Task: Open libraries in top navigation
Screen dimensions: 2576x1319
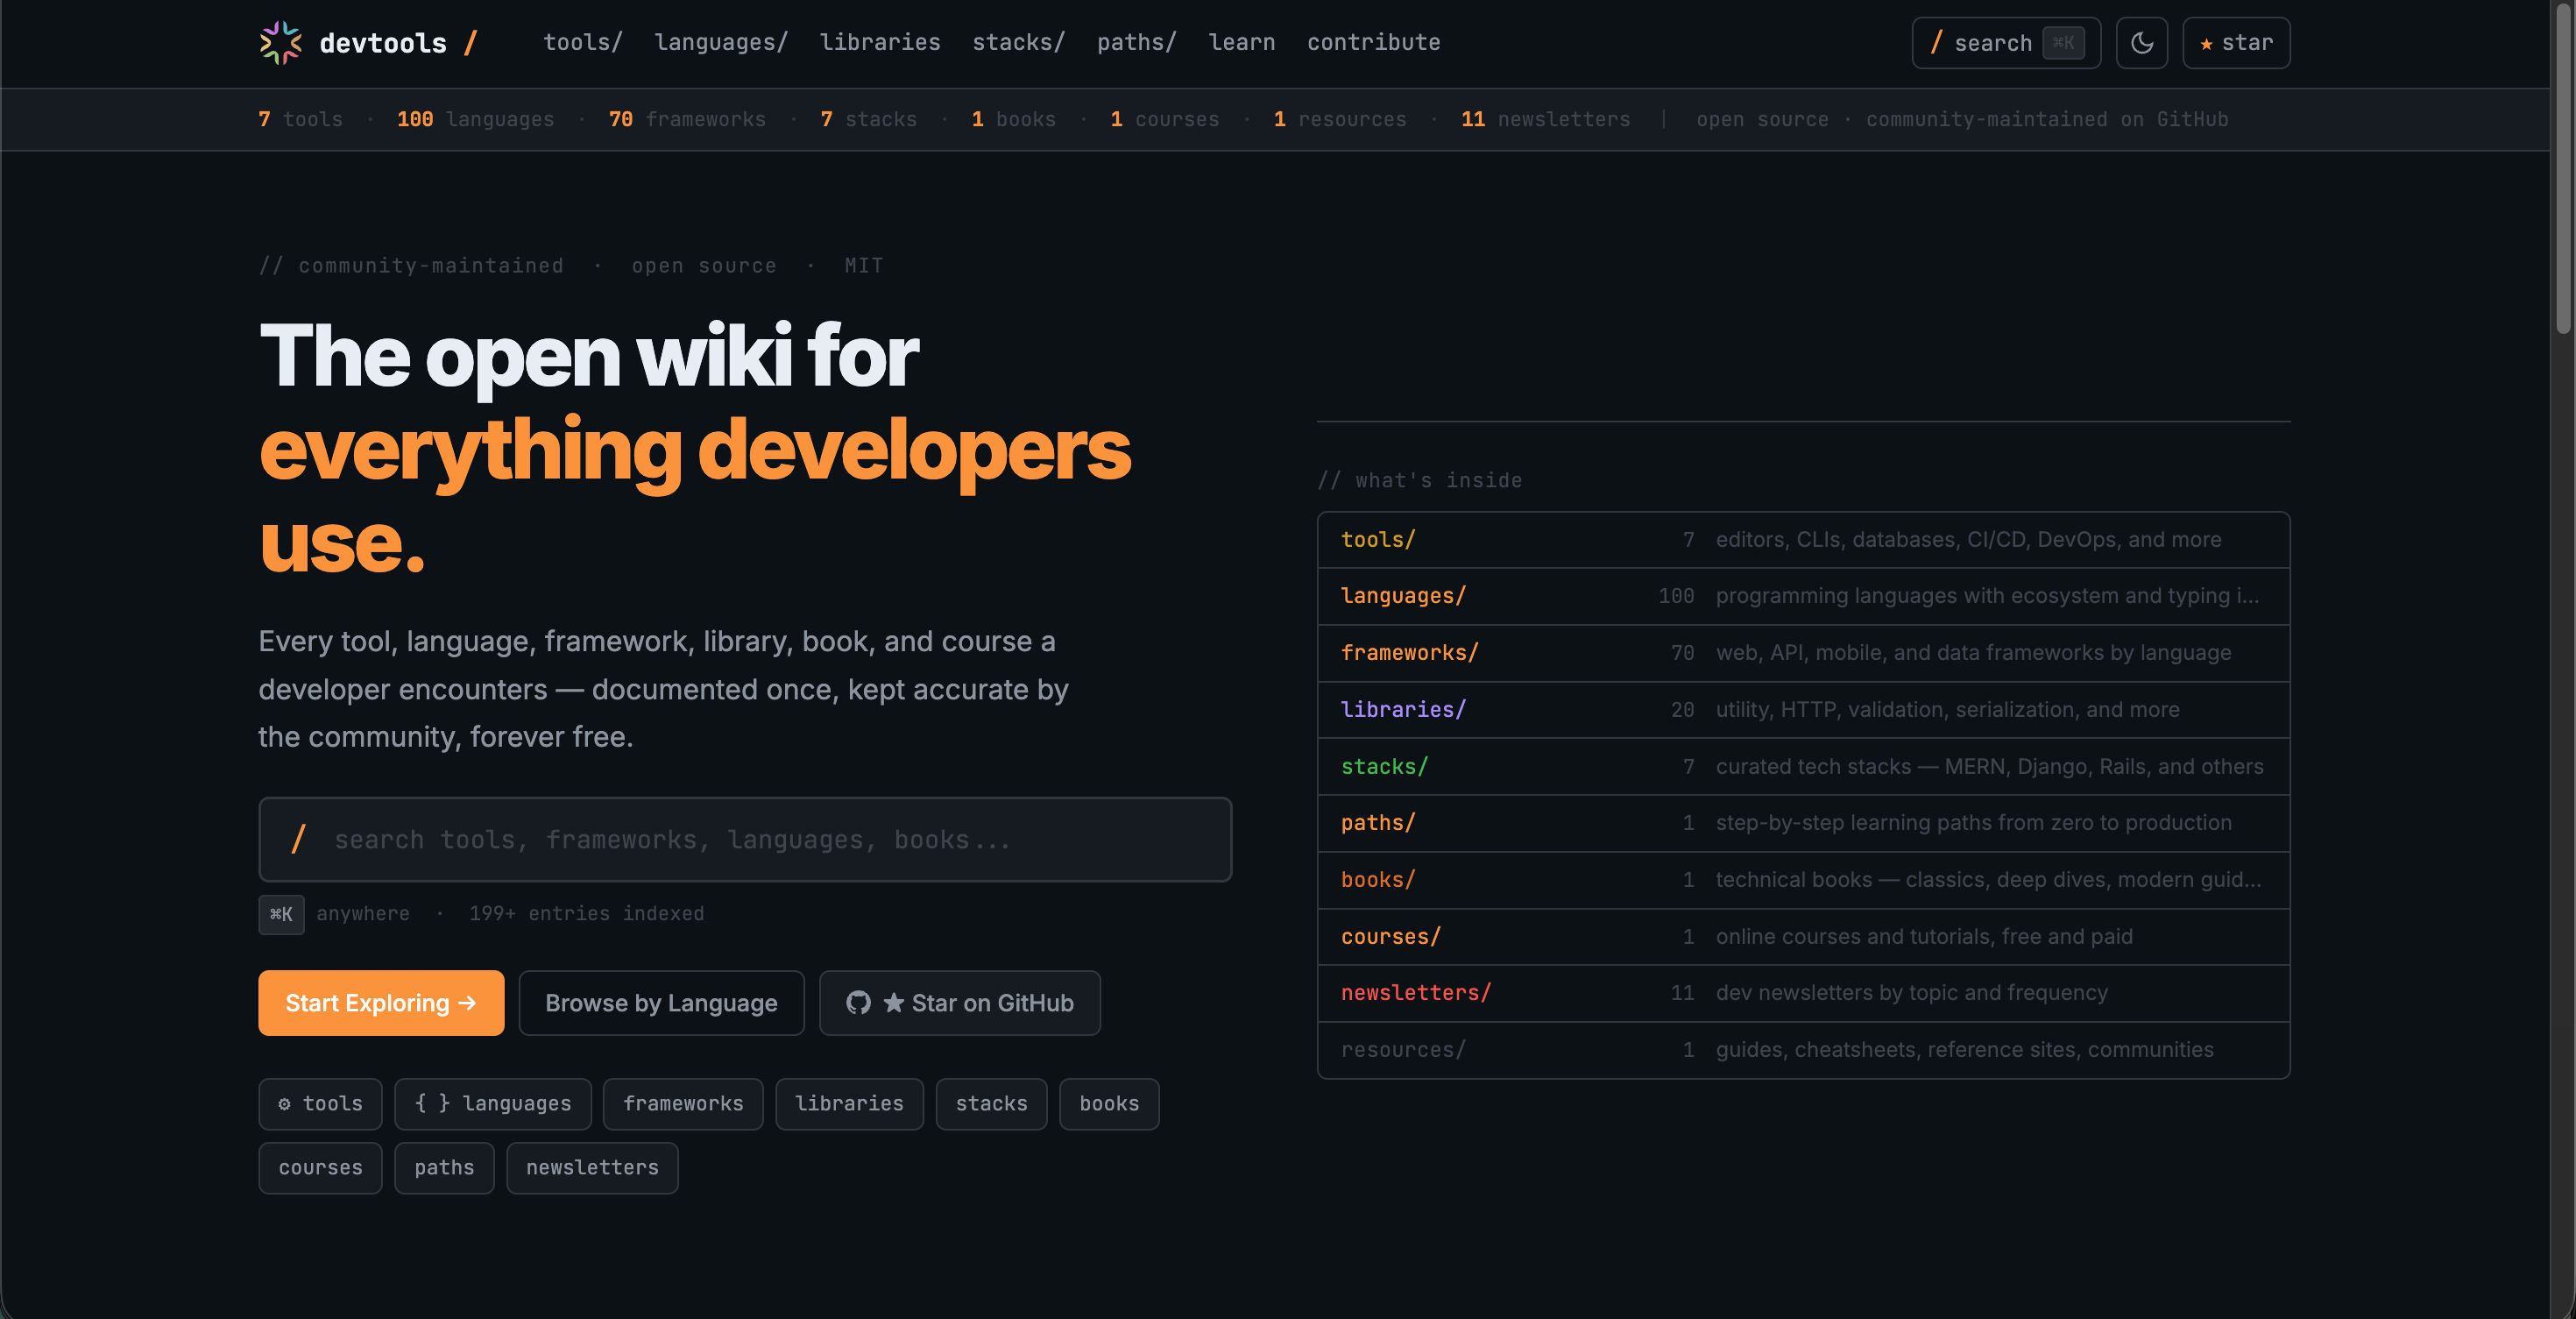Action: 880,42
